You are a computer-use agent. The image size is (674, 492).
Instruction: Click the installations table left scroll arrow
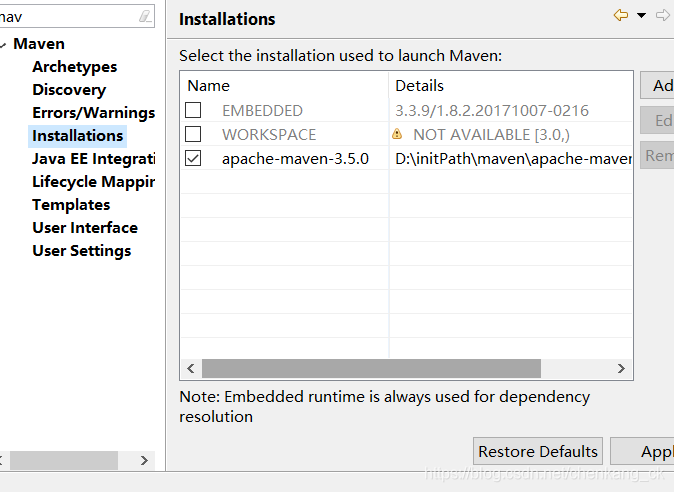tap(191, 368)
